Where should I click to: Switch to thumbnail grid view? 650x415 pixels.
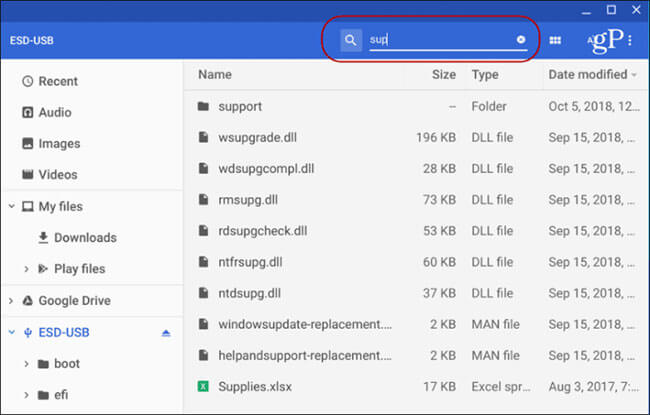point(555,40)
